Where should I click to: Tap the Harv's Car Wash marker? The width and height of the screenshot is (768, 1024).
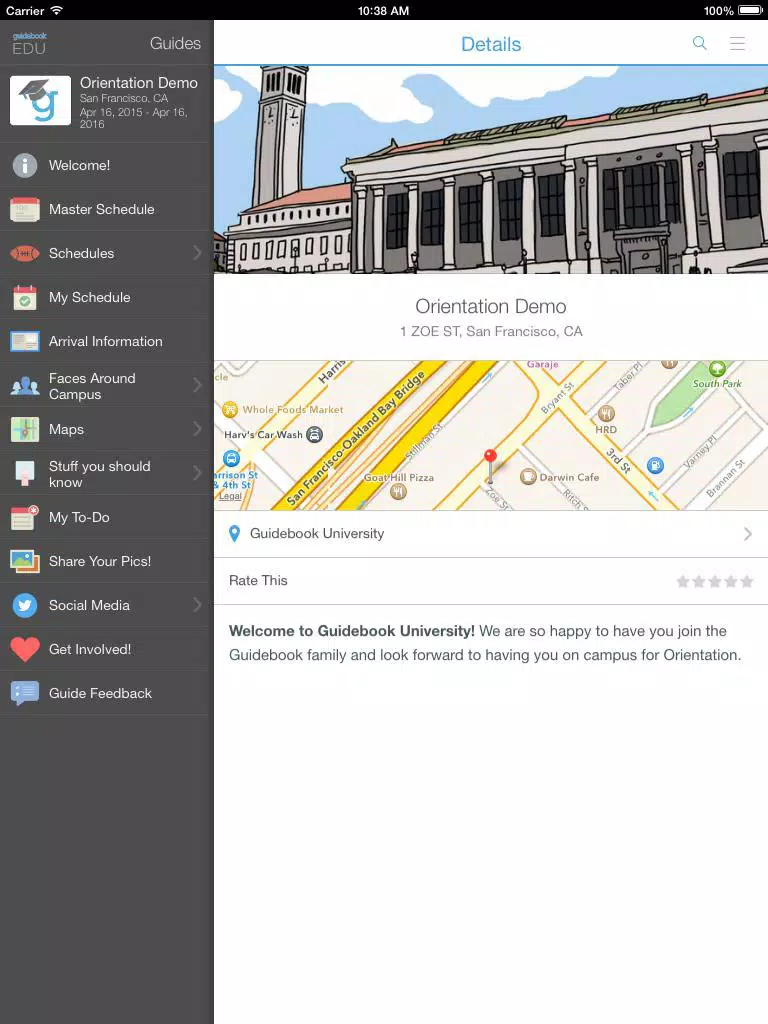pos(315,434)
